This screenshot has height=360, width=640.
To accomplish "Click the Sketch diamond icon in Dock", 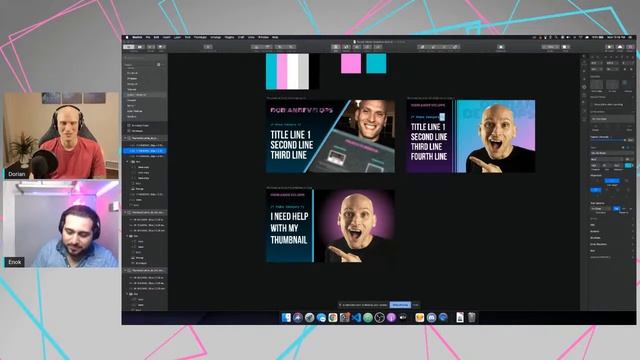I will pyautogui.click(x=420, y=318).
